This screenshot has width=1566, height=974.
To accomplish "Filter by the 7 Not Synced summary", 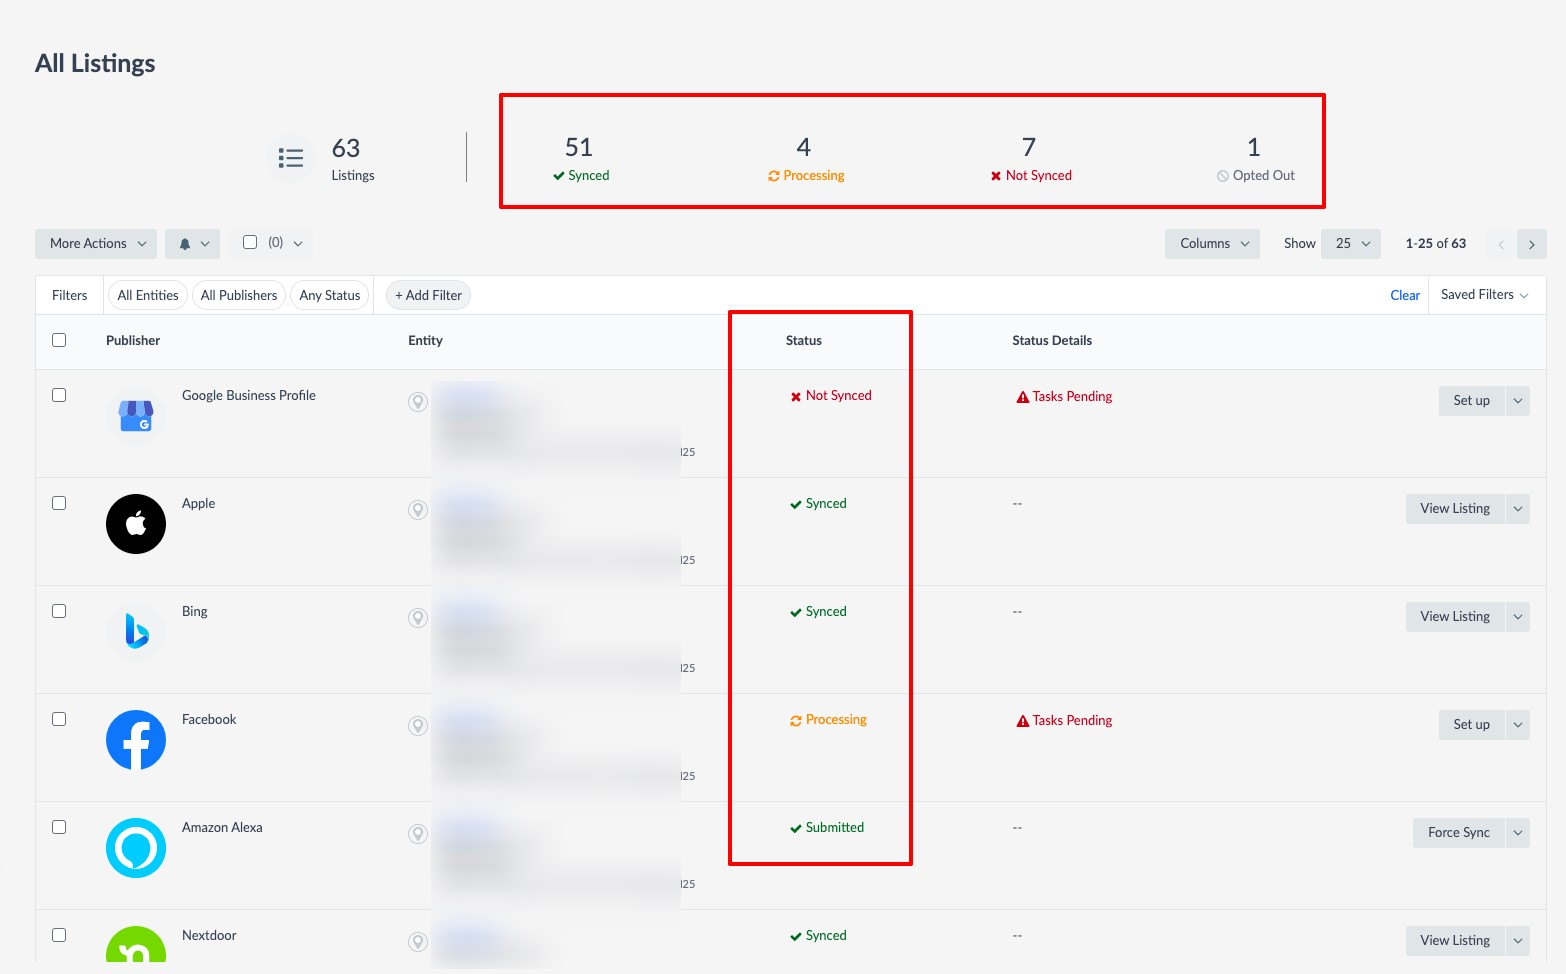I will pyautogui.click(x=1031, y=159).
